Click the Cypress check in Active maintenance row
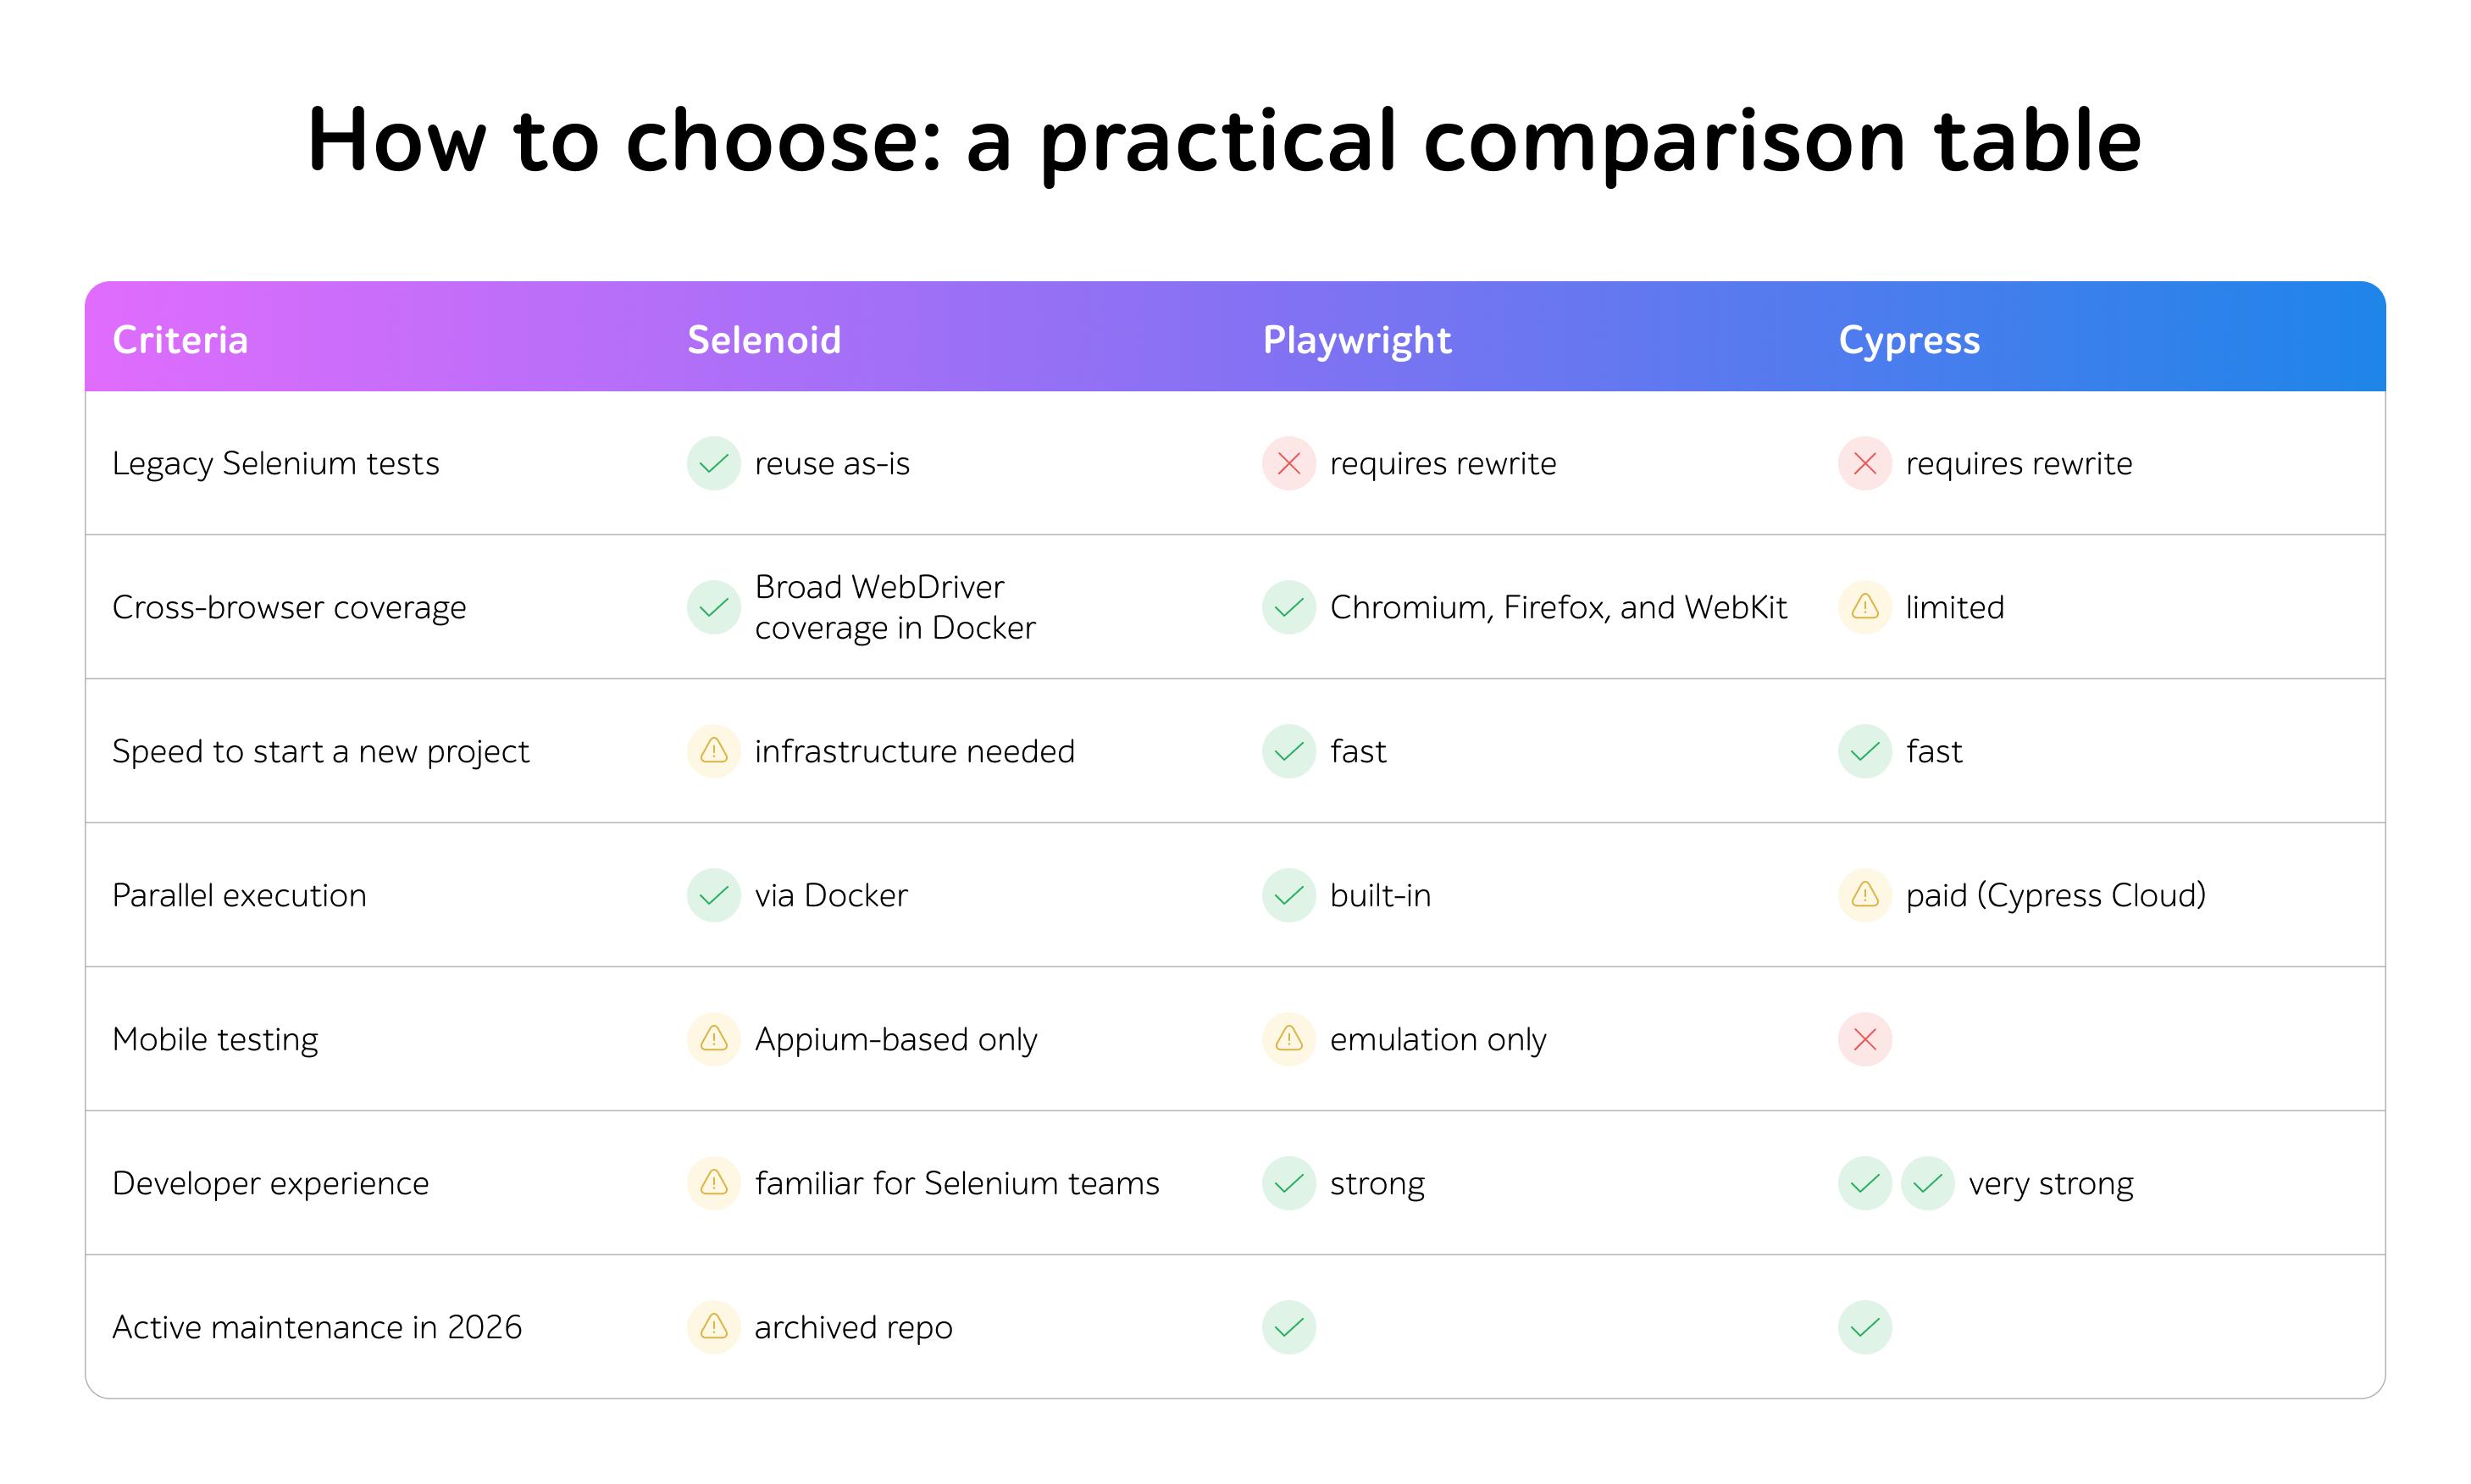 (x=1864, y=1327)
